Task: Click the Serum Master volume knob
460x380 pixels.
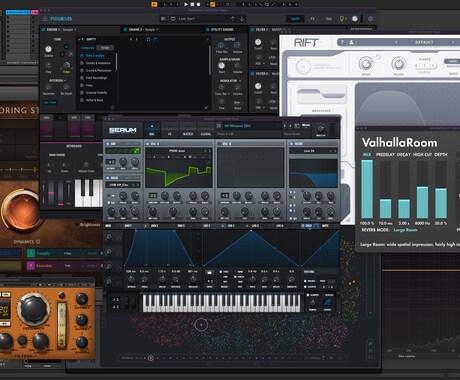Action: coord(320,128)
